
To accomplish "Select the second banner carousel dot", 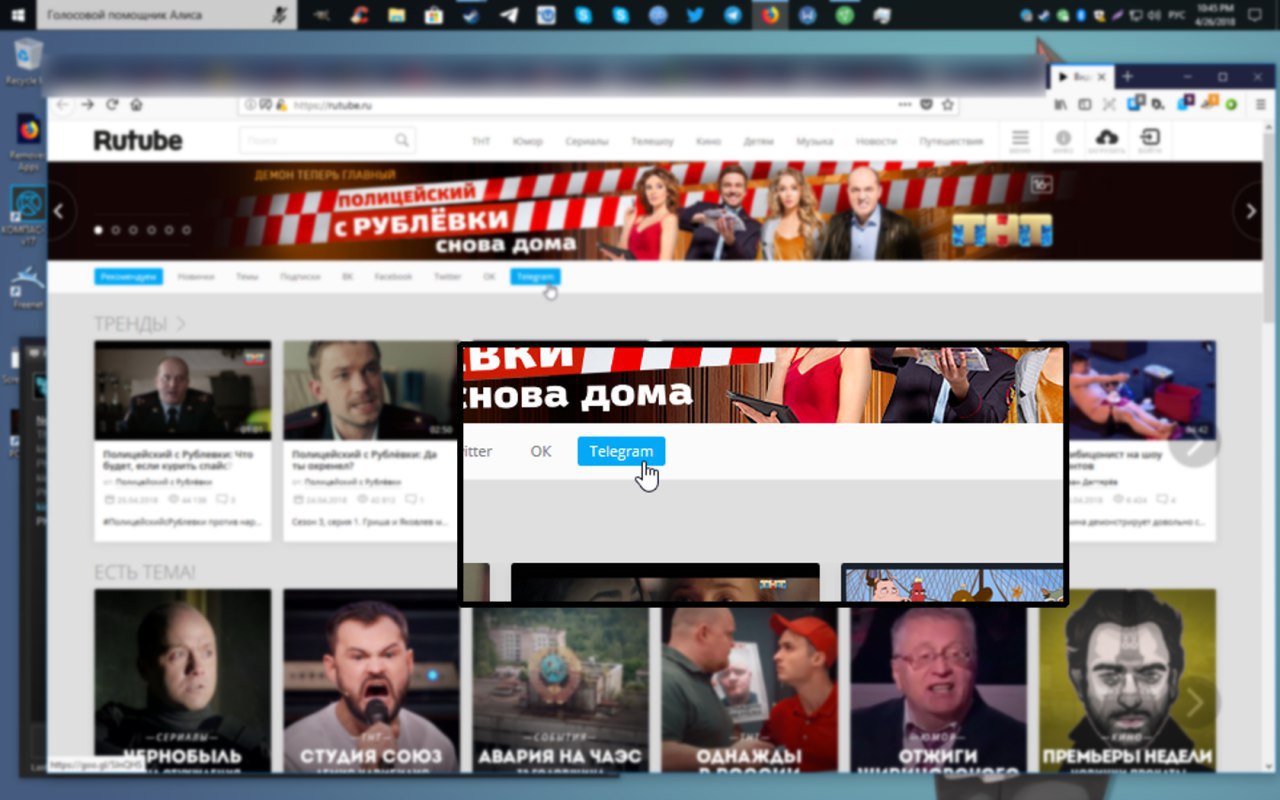I will [x=116, y=230].
